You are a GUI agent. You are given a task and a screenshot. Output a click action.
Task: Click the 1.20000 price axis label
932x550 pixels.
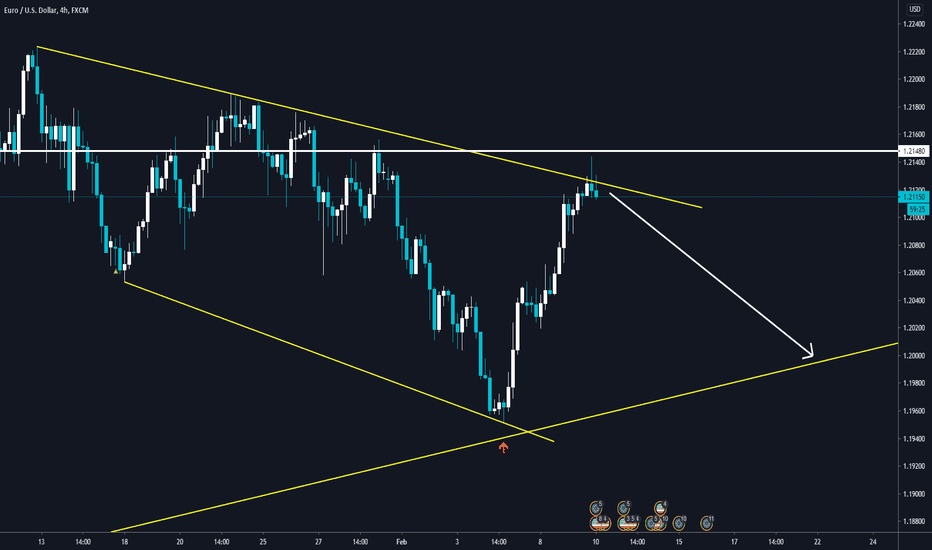pos(914,356)
